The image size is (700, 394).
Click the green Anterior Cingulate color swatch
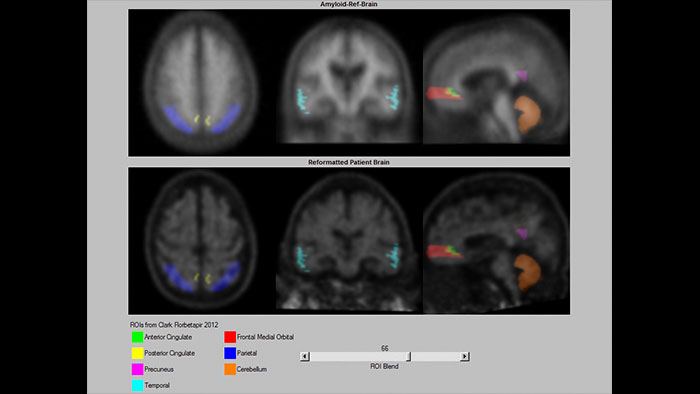coord(138,337)
